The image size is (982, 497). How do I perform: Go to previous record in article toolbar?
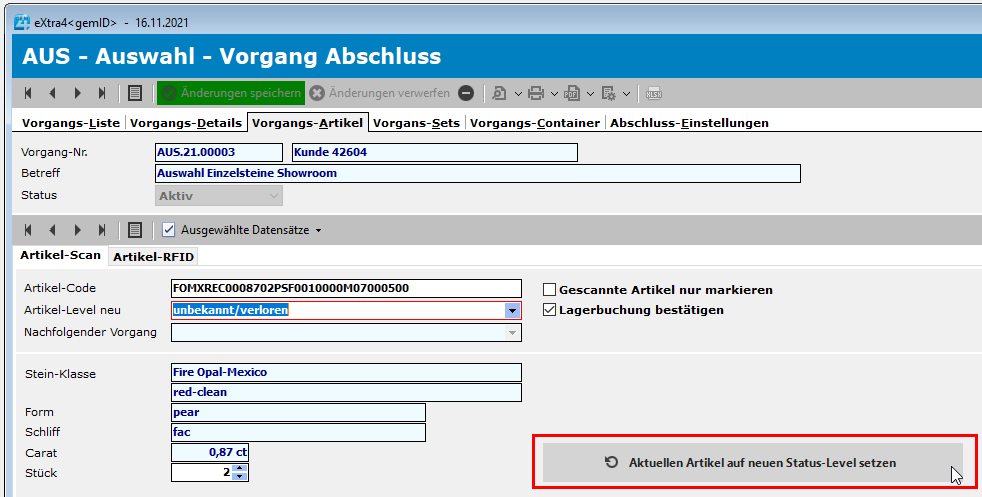pos(53,230)
